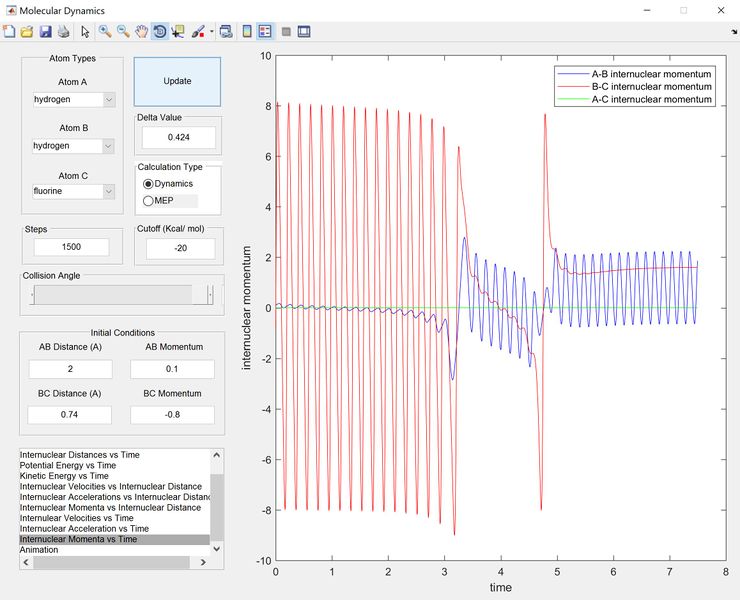Click the Steps field showing 1500
Viewport: 740px width, 600px height.
click(71, 247)
